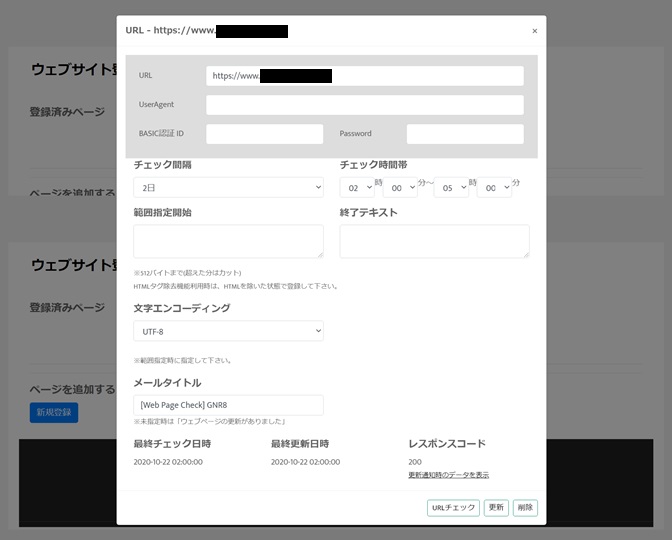672x540 pixels.
Task: Open the start hour dropdown showing 02
Action: [x=356, y=187]
